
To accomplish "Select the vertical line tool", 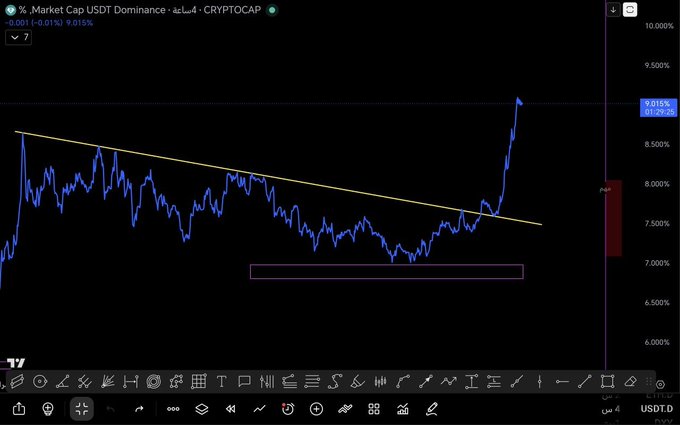I will point(539,382).
